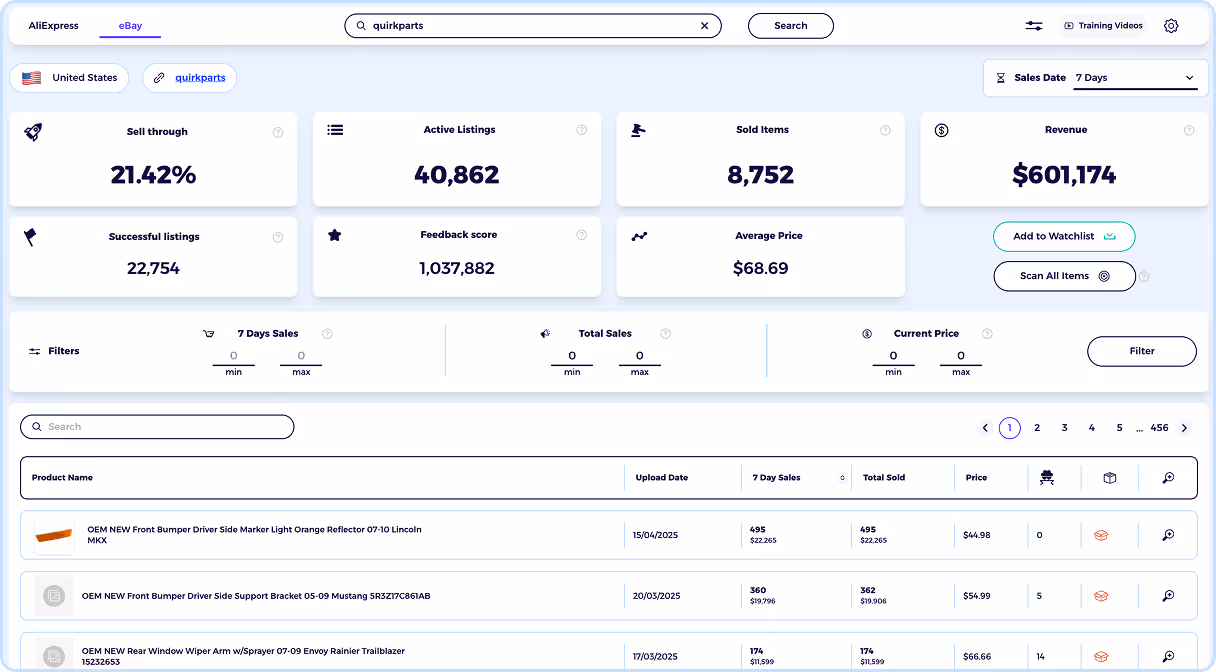Open Mustang bracket placeholder thumbnail
The image size is (1216, 672).
pyautogui.click(x=54, y=597)
